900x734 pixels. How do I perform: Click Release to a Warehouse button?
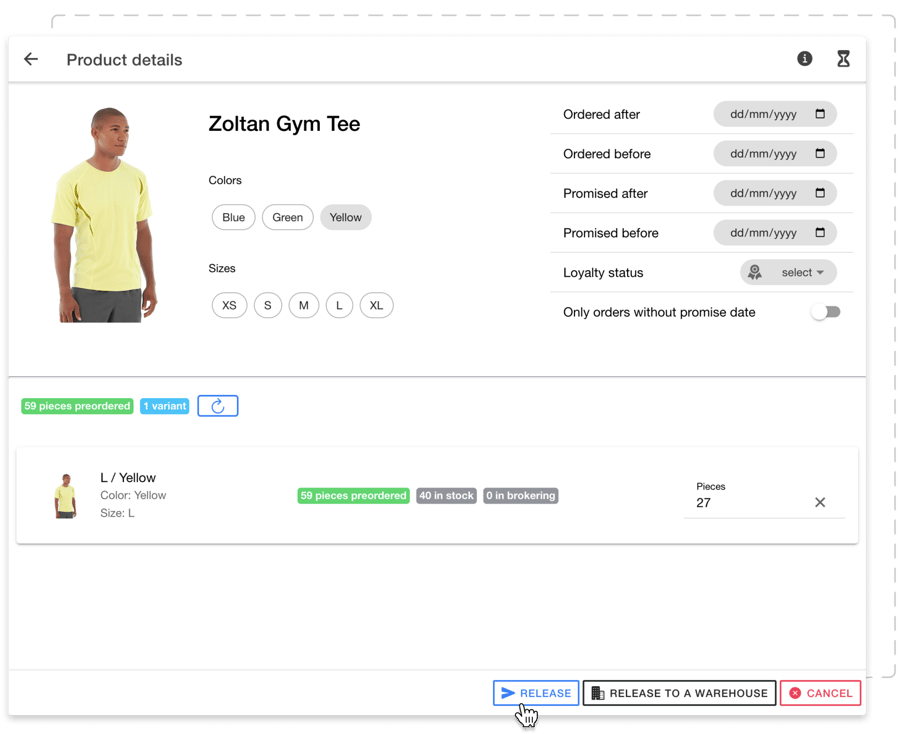(x=679, y=693)
